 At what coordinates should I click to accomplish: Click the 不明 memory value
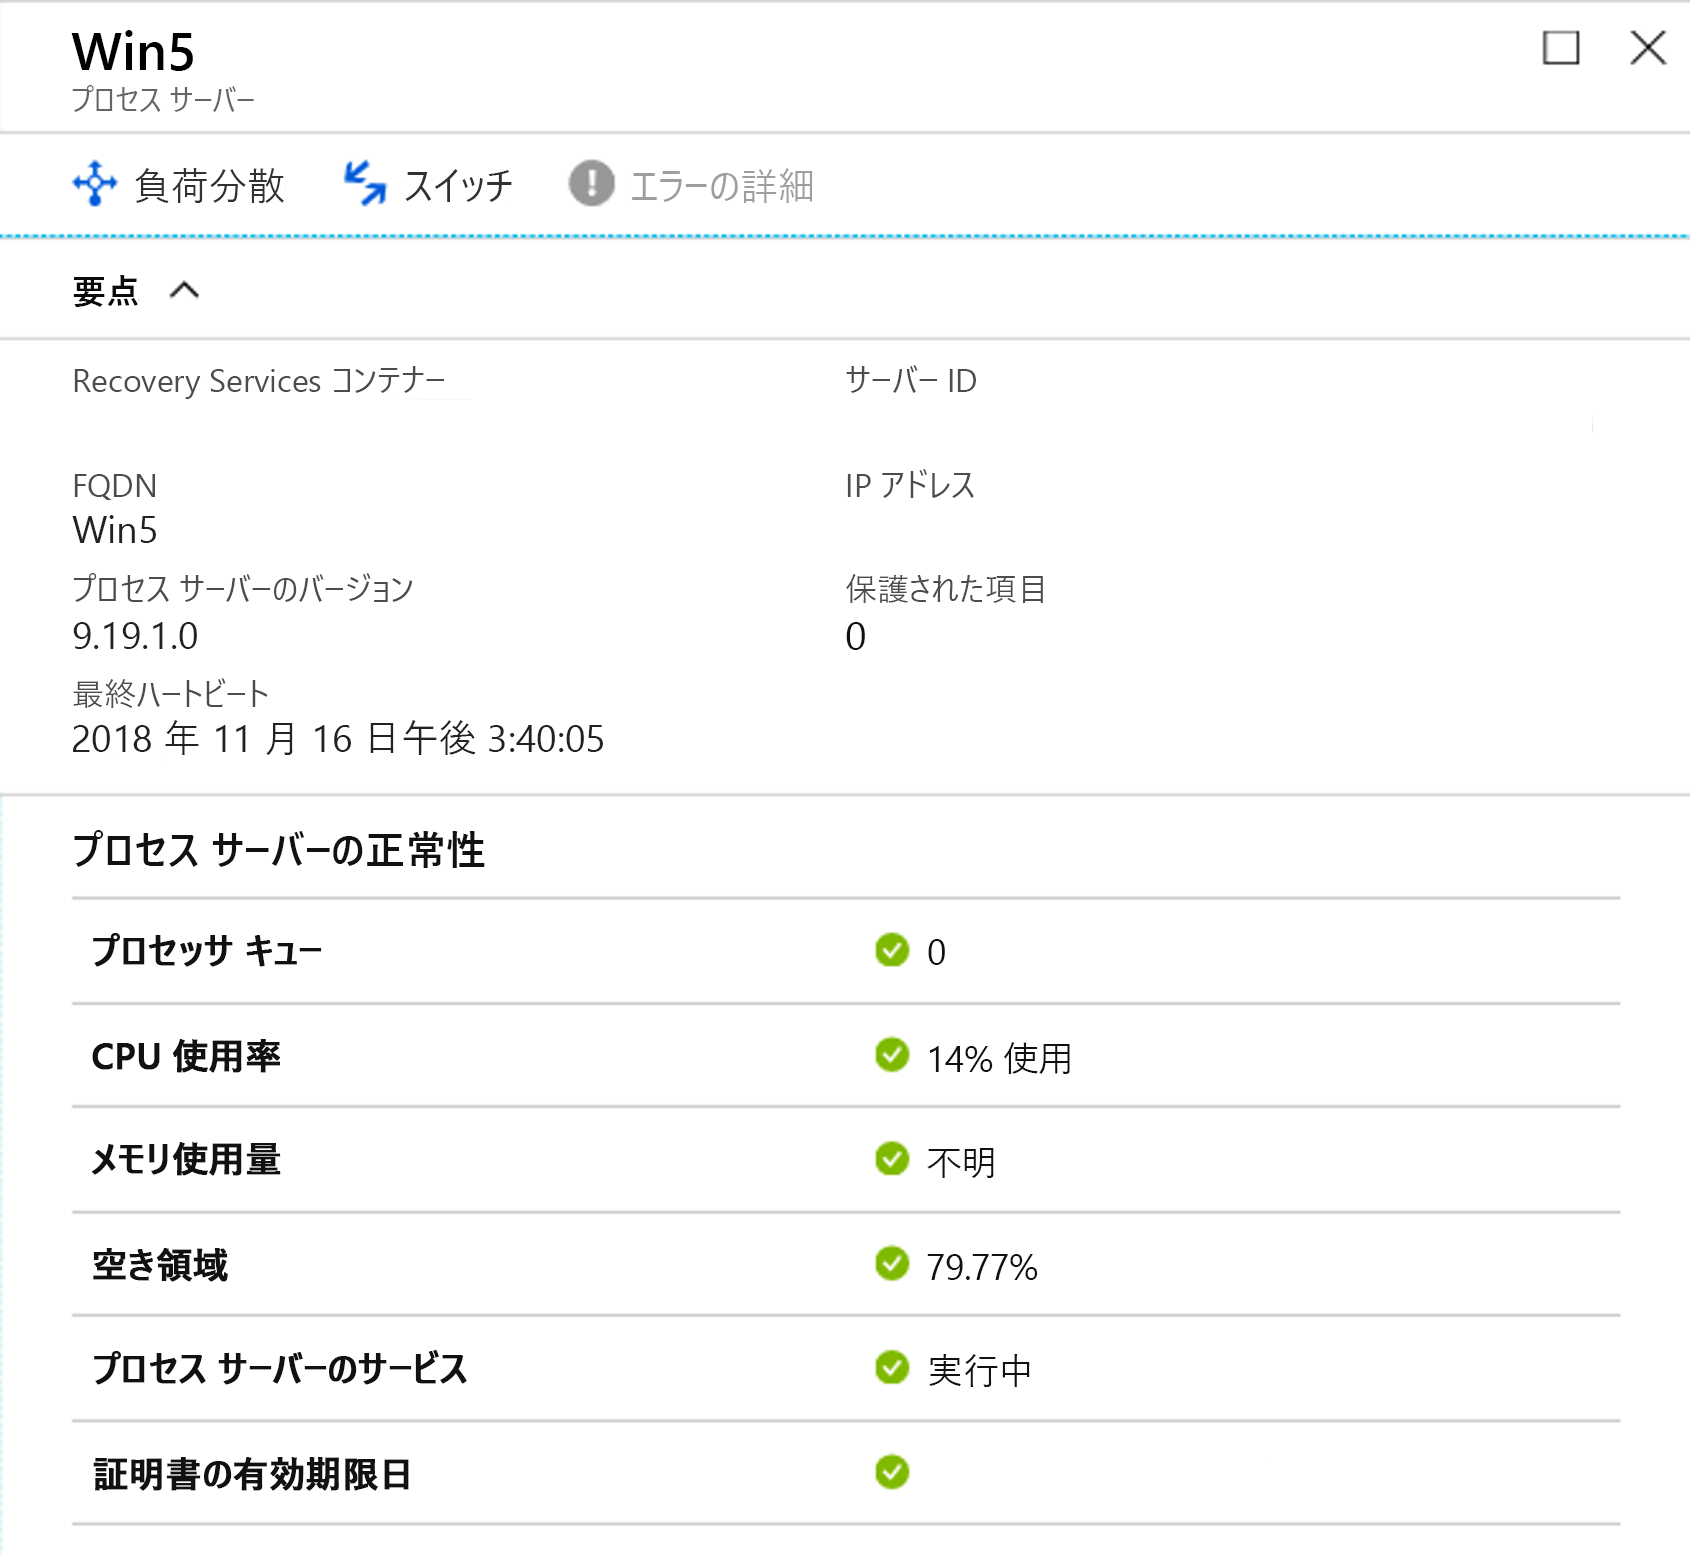click(x=961, y=1162)
